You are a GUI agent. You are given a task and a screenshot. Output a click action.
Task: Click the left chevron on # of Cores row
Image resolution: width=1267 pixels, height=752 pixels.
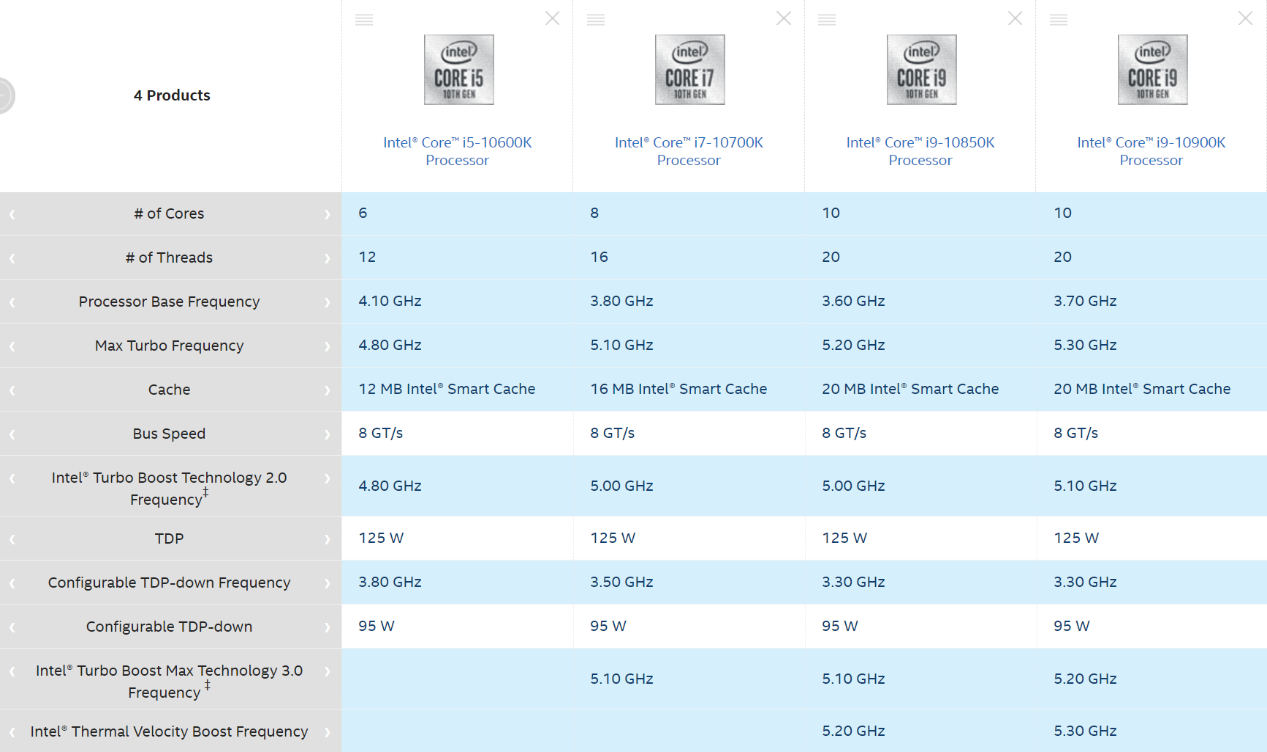tap(12, 214)
